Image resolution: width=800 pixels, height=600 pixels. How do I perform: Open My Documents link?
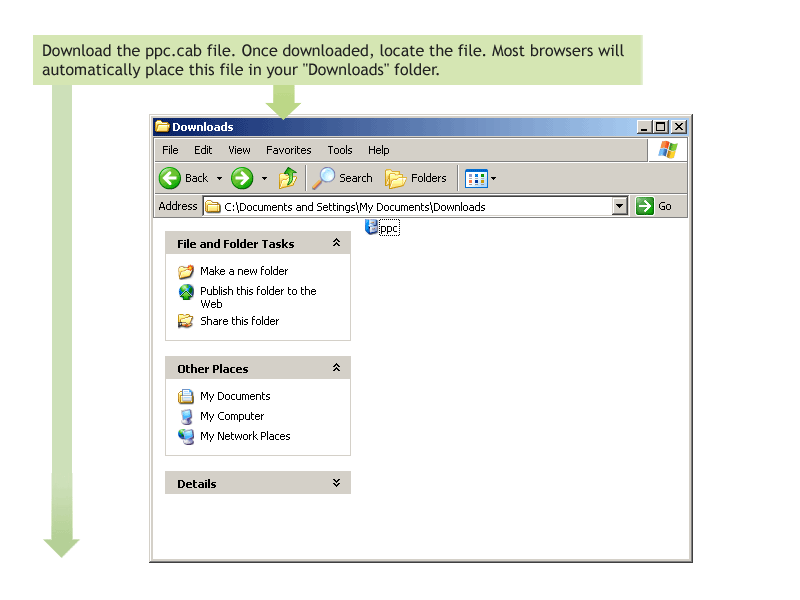click(235, 396)
